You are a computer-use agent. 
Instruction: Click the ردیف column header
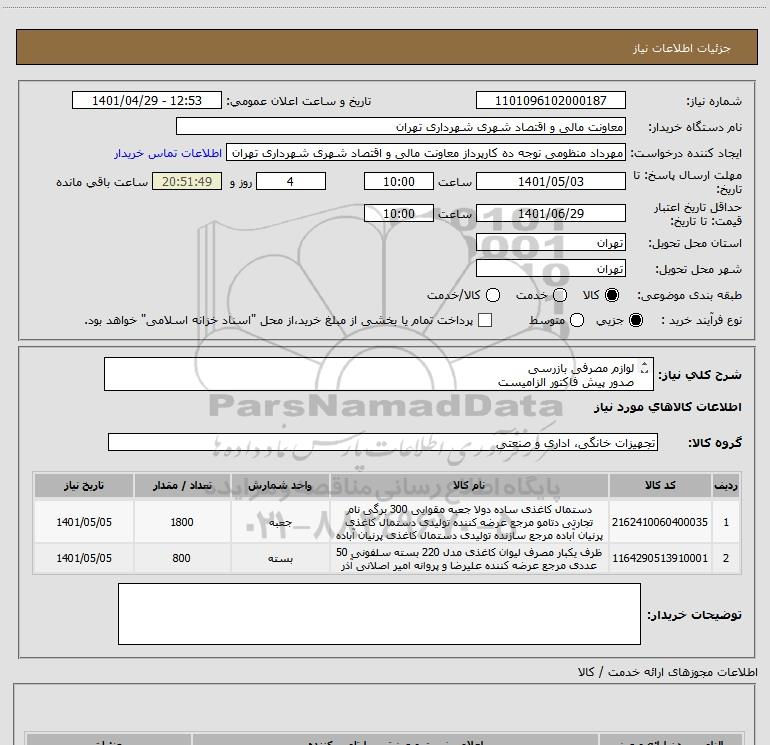click(x=726, y=485)
